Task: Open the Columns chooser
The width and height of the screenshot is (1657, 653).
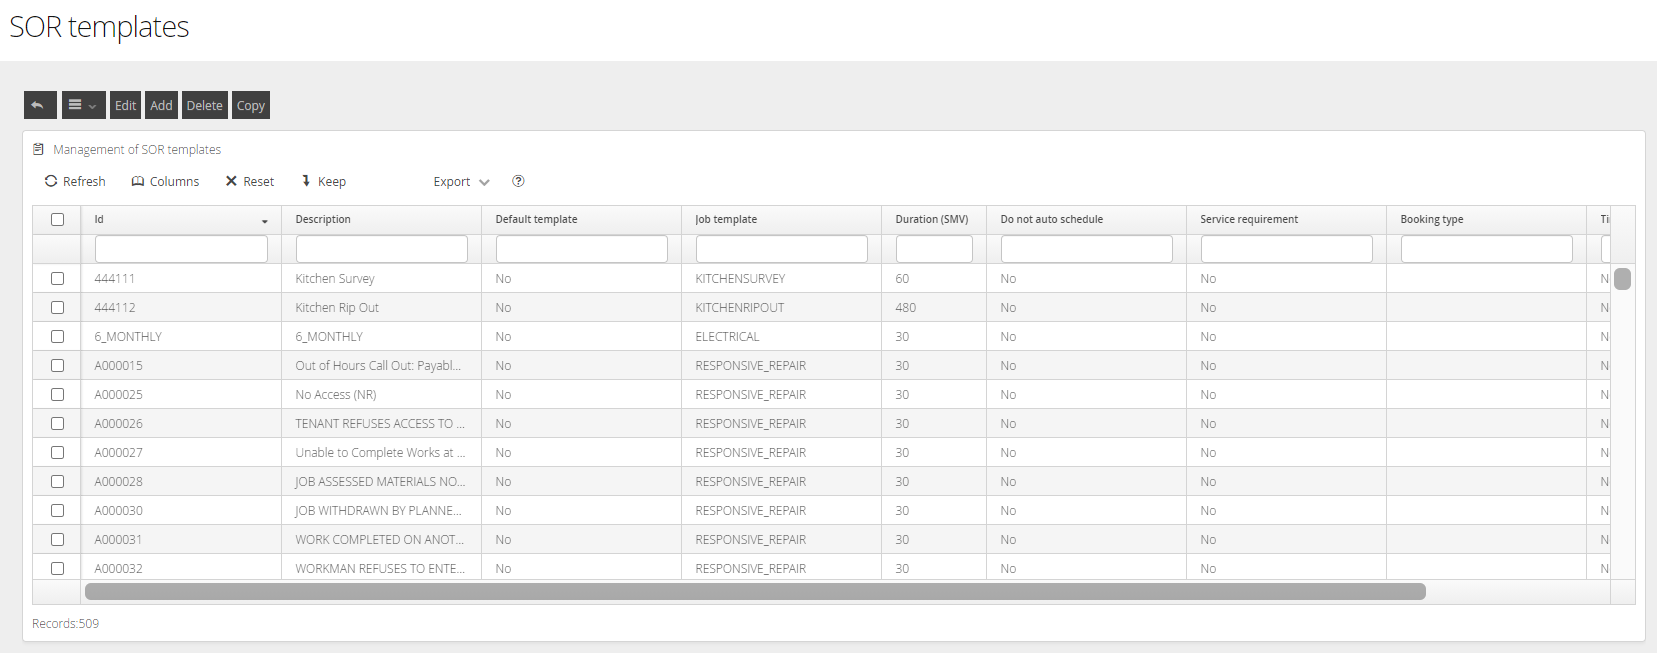Action: [x=165, y=181]
